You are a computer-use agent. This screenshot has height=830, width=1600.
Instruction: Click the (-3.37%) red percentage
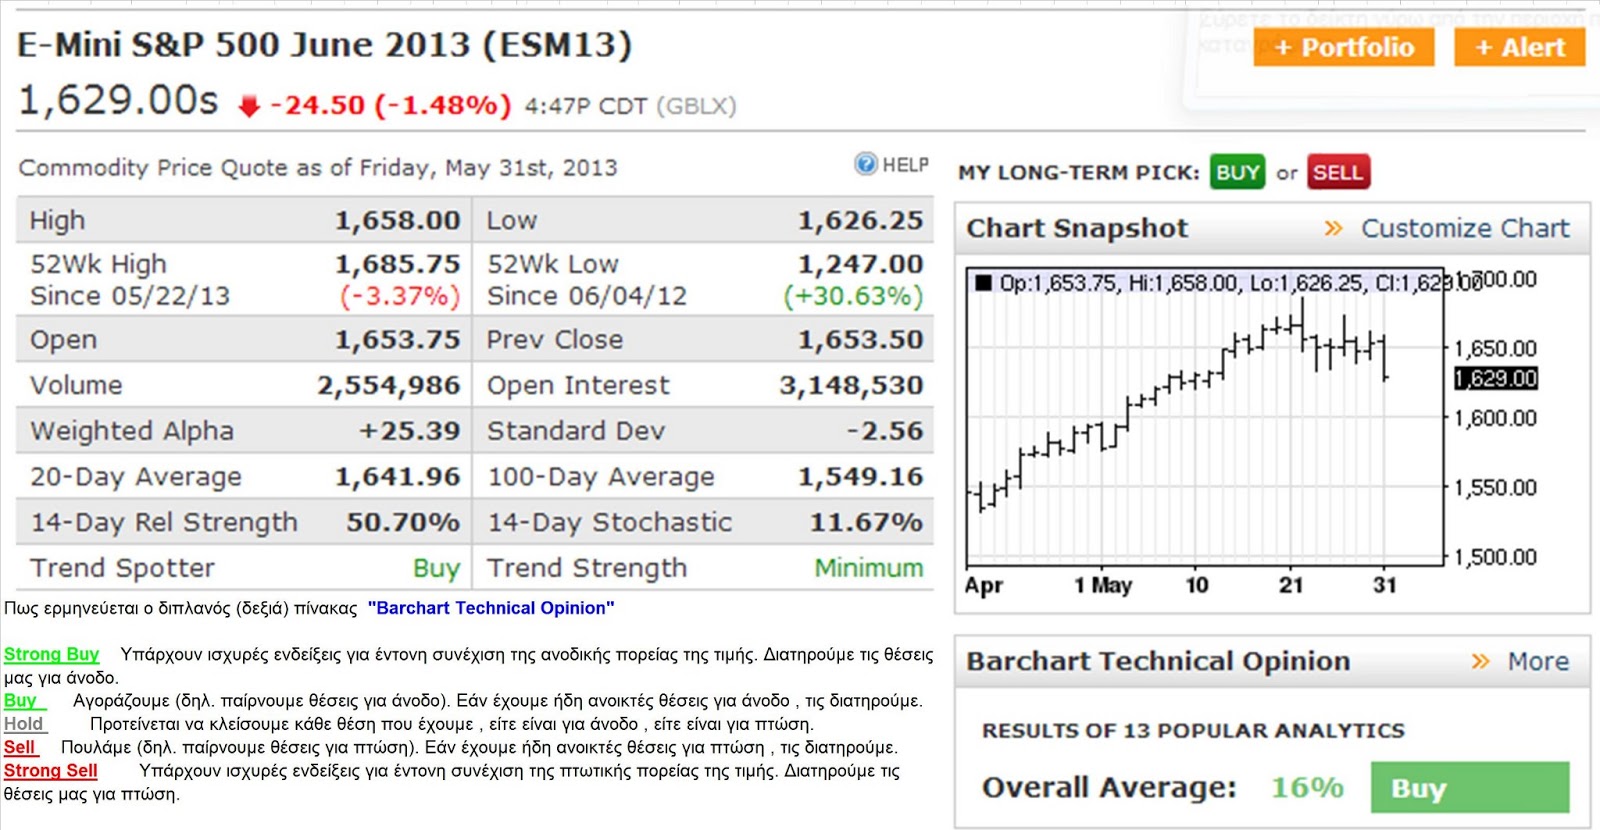point(400,296)
